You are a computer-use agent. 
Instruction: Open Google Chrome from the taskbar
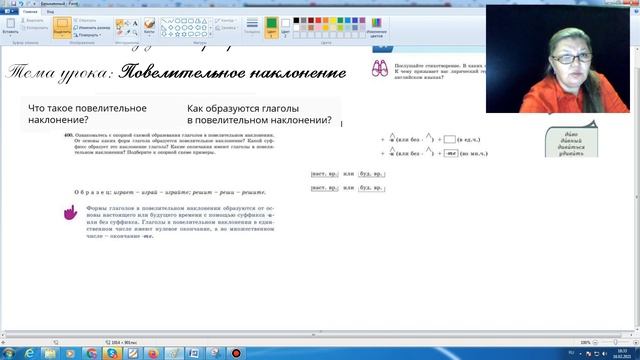pos(91,353)
